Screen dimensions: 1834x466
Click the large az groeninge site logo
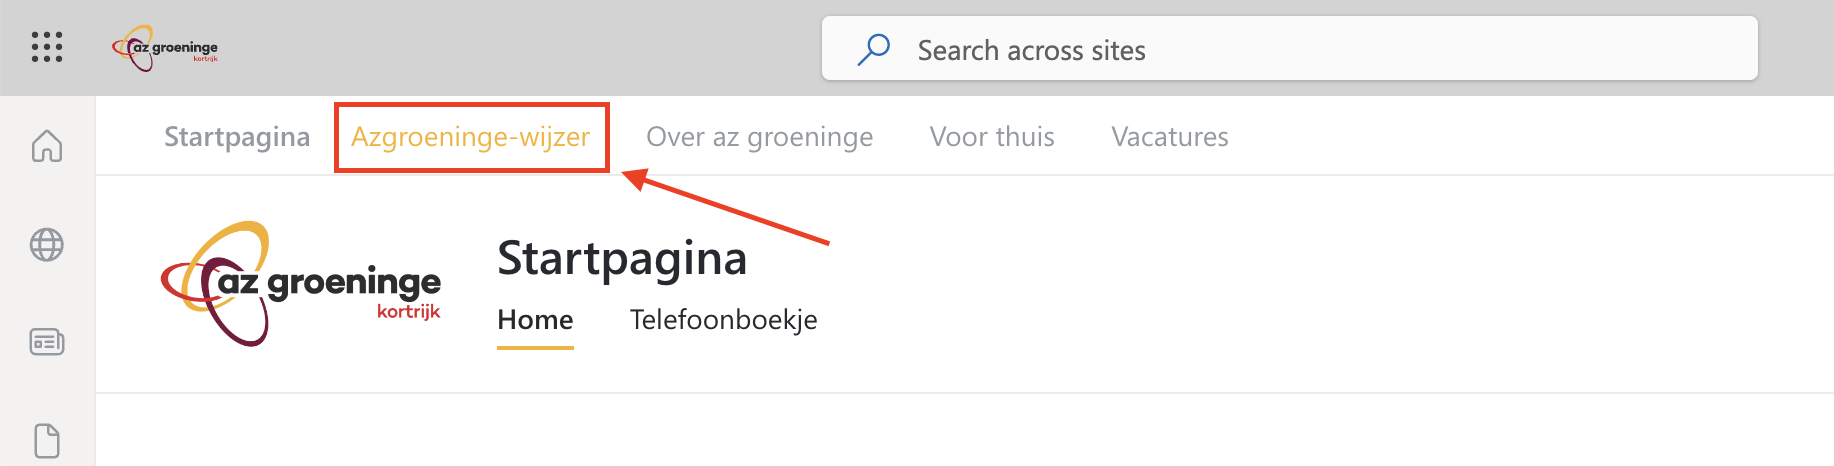pos(301,284)
